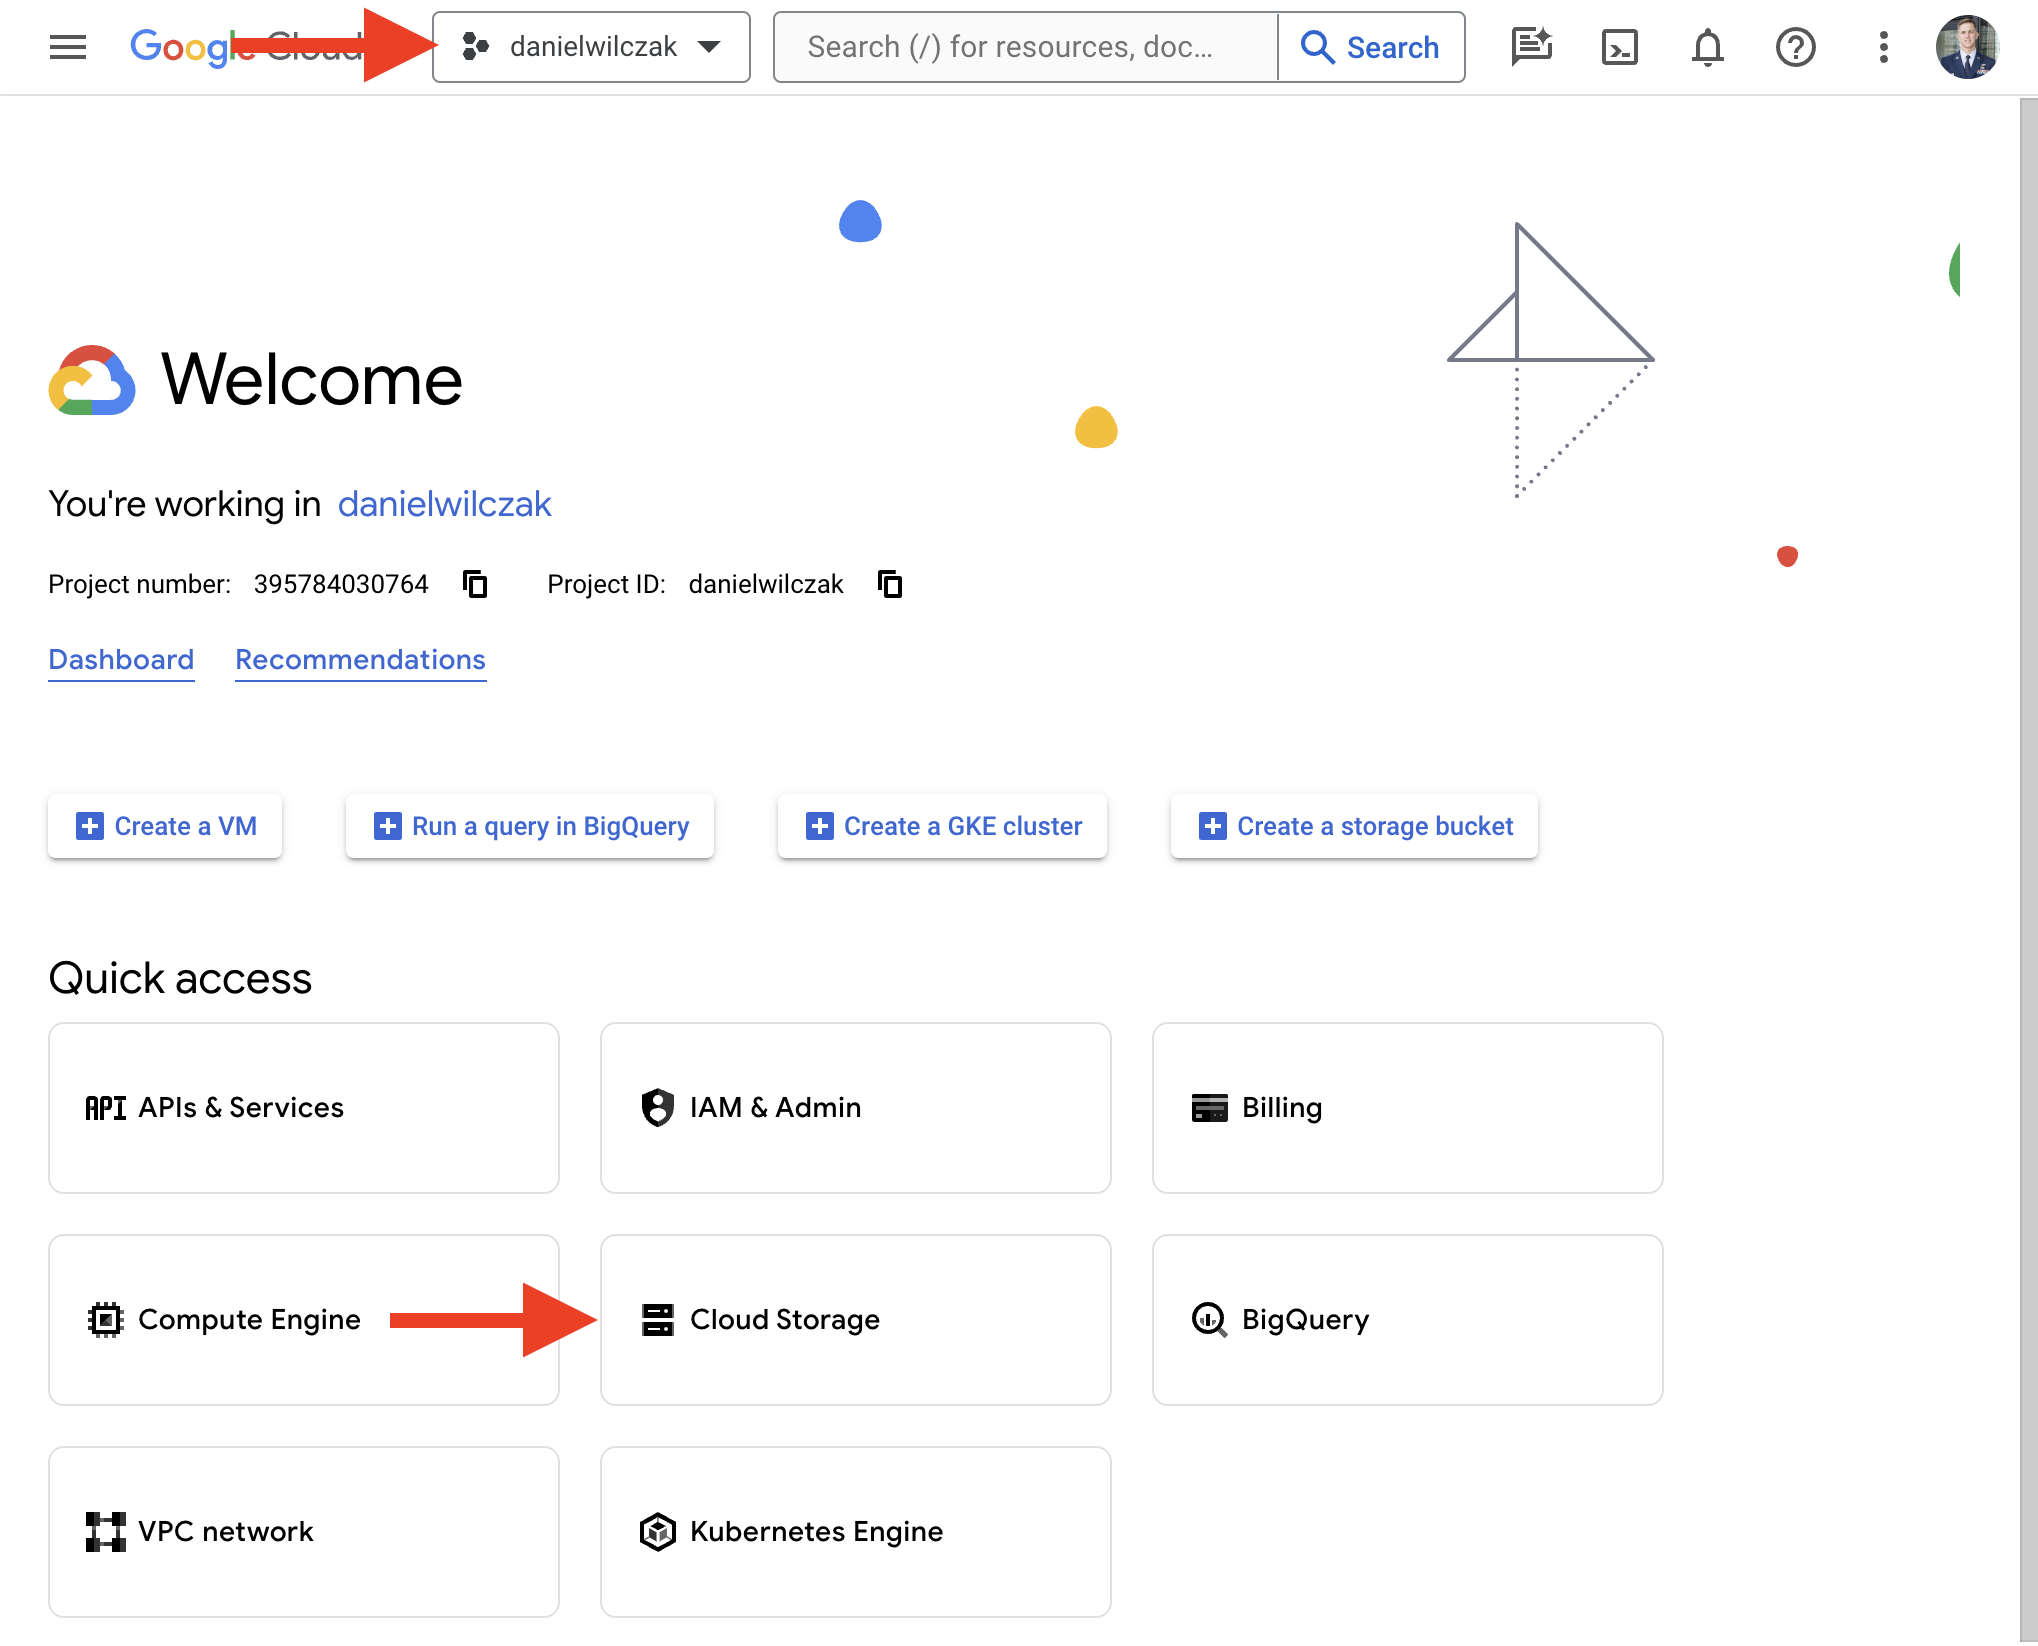This screenshot has width=2038, height=1646.
Task: Open the Compute Engine card
Action: [304, 1320]
